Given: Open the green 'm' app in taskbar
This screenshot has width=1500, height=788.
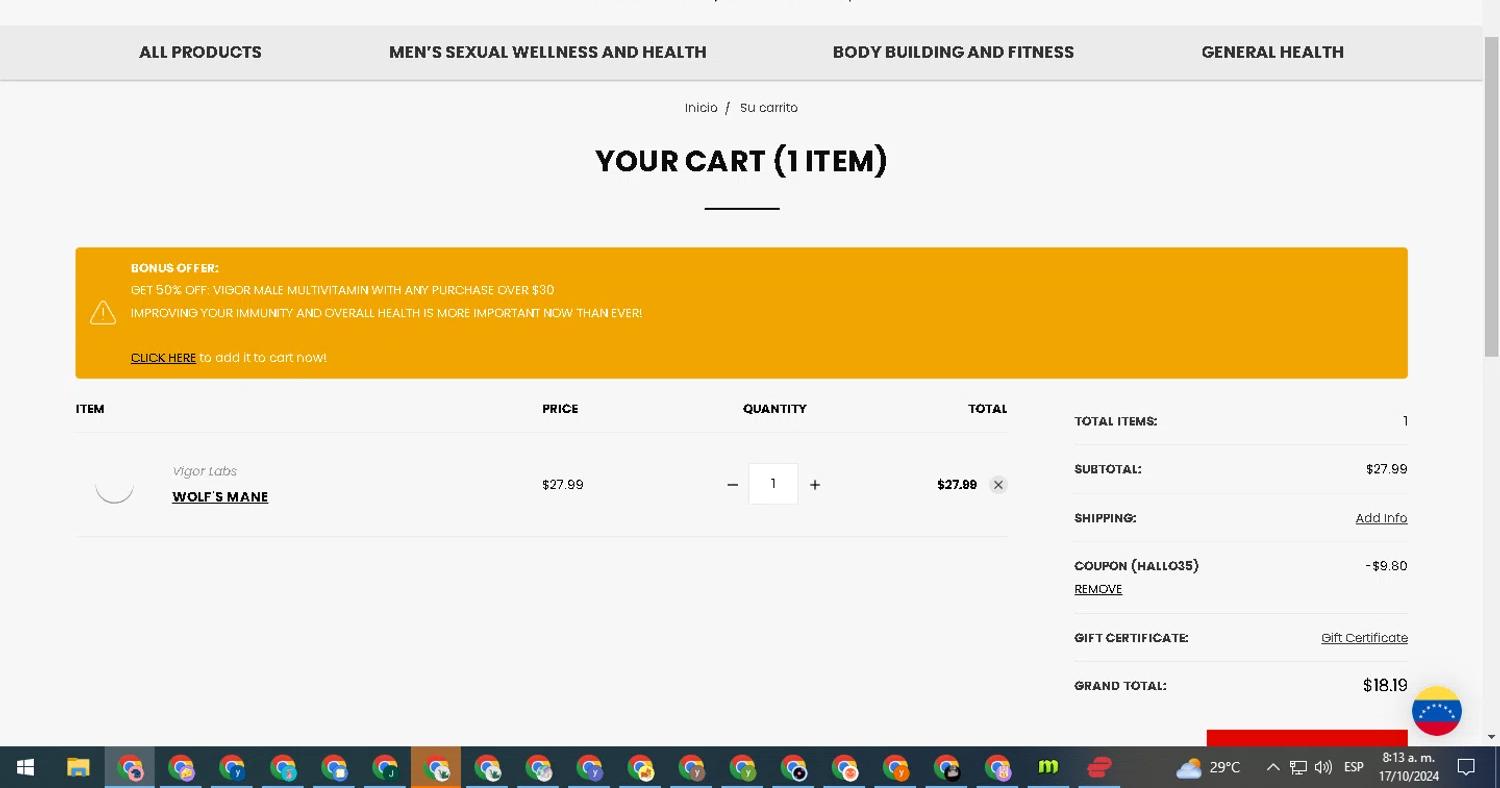Looking at the screenshot, I should 1048,767.
